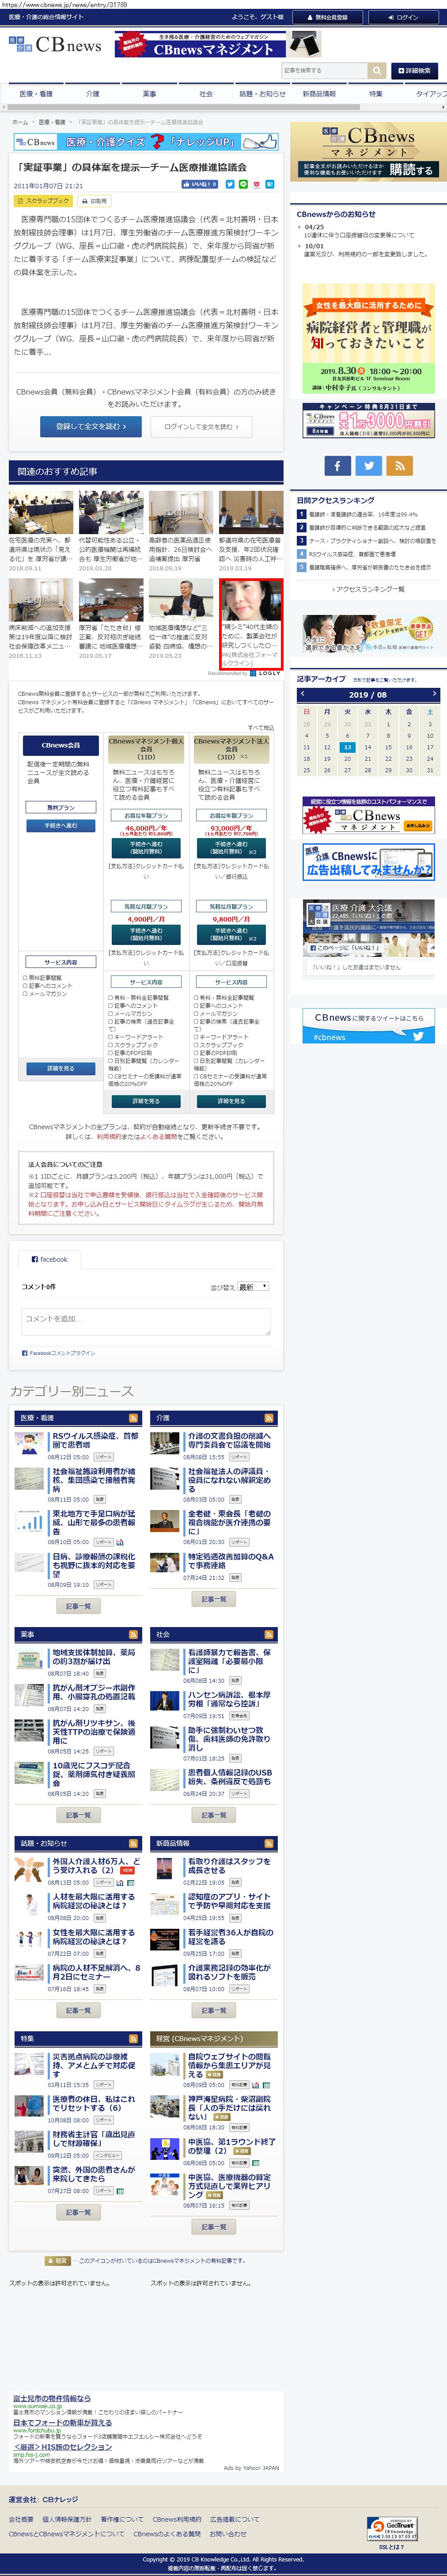Click the コメントを追加 comment text box
Screen dimensions: 447x2576
point(146,1321)
